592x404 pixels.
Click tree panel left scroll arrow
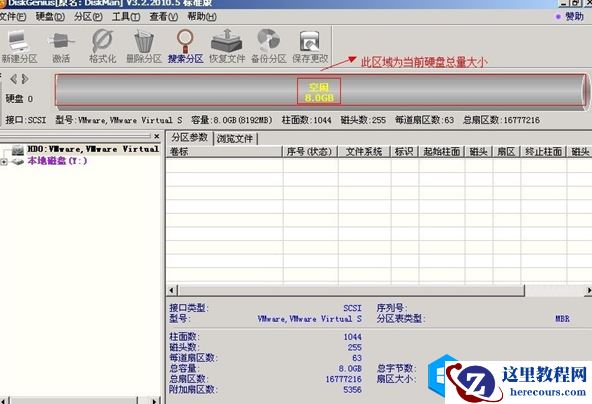coord(4,400)
